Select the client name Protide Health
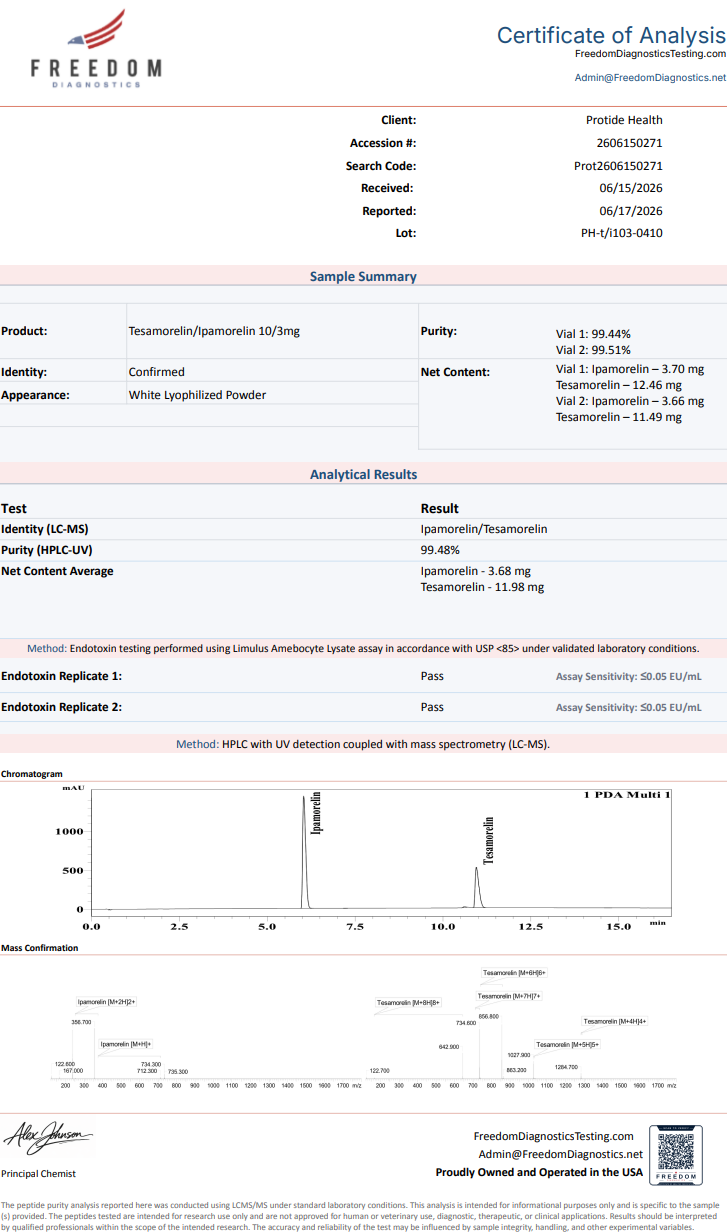 point(624,120)
